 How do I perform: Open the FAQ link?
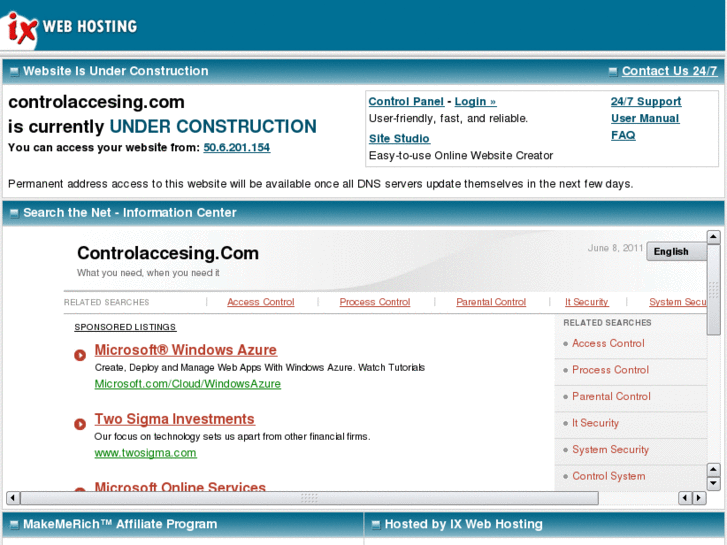(x=623, y=135)
